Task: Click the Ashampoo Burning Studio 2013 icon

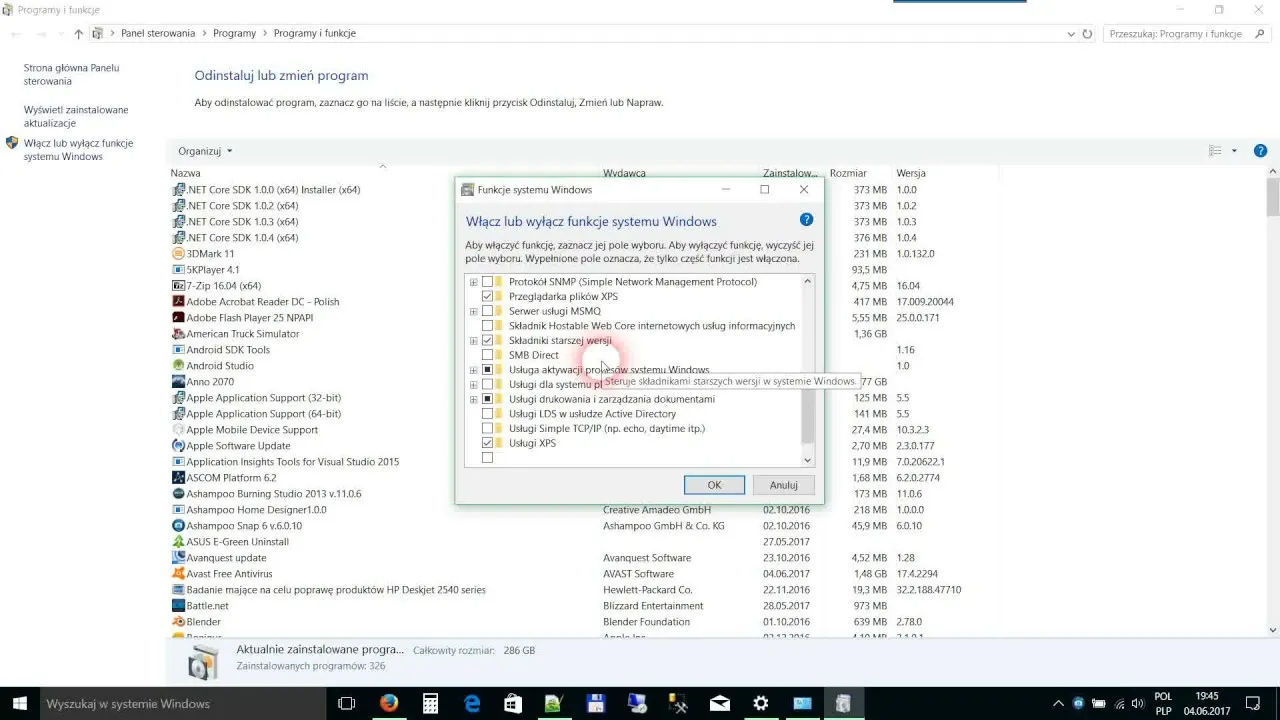Action: click(x=178, y=494)
